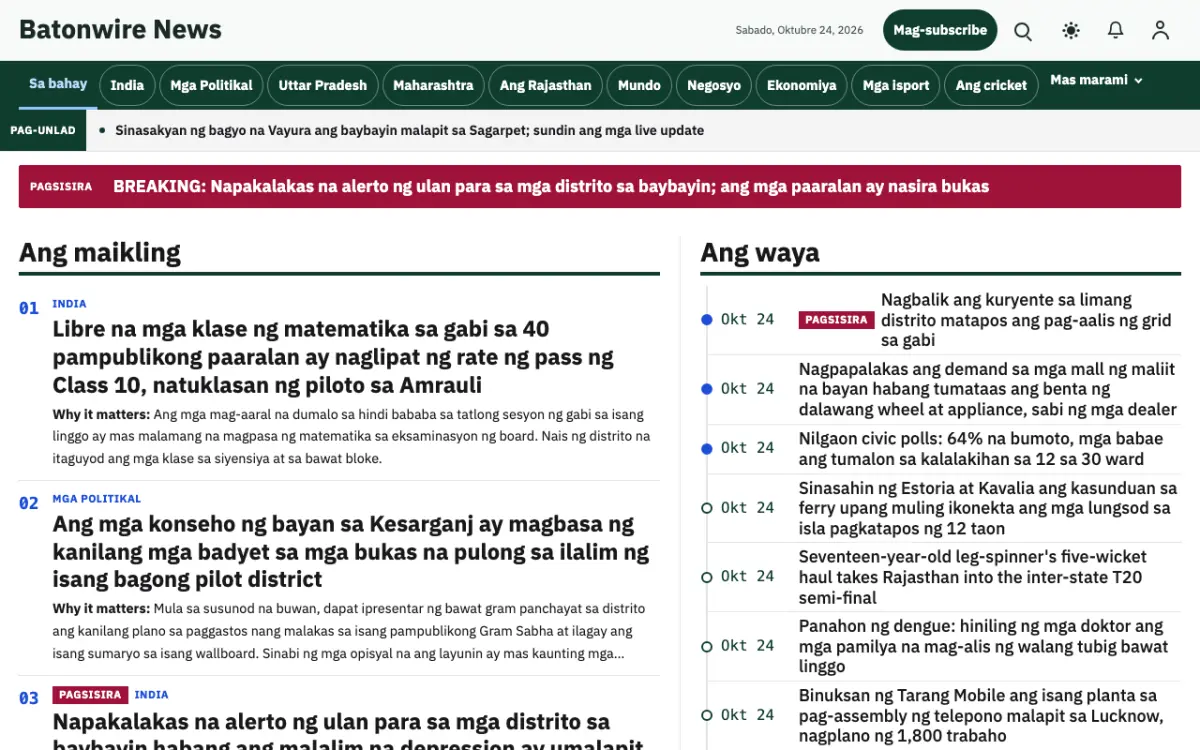
Task: Open the Negosyo section
Action: (714, 85)
